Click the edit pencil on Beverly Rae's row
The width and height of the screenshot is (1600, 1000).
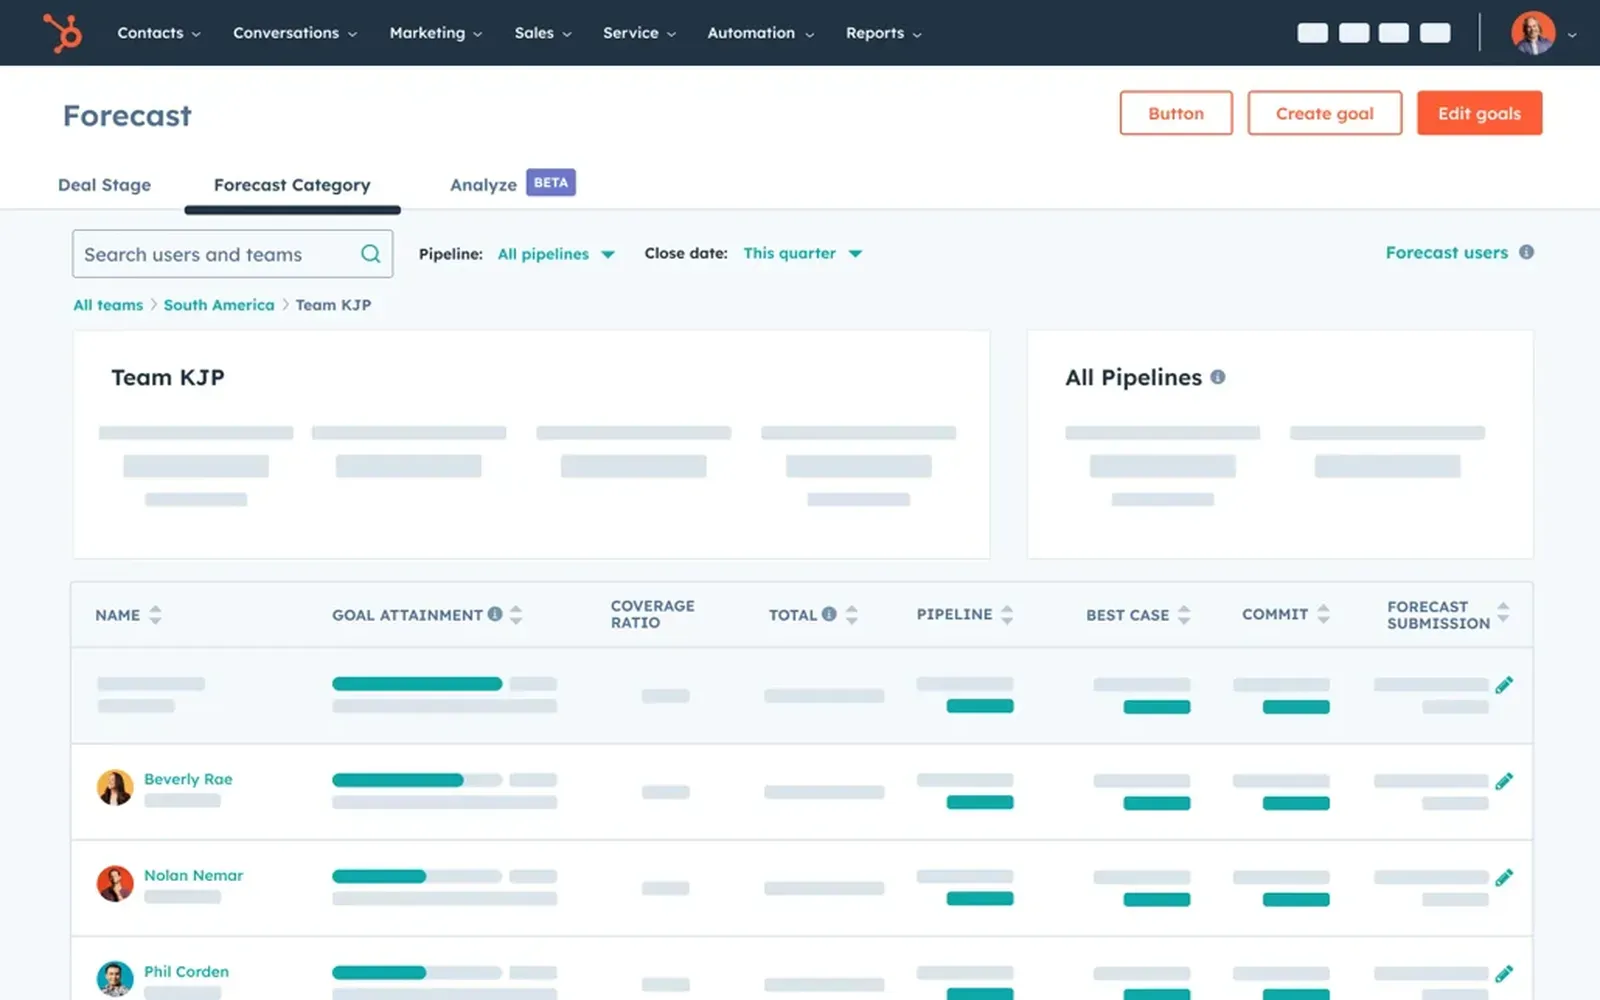point(1505,780)
